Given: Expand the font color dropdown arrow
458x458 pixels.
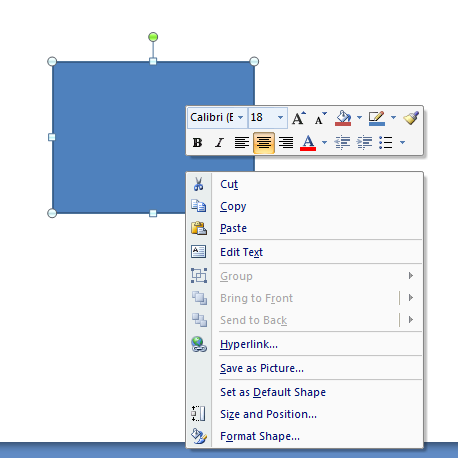Looking at the screenshot, I should click(x=324, y=143).
